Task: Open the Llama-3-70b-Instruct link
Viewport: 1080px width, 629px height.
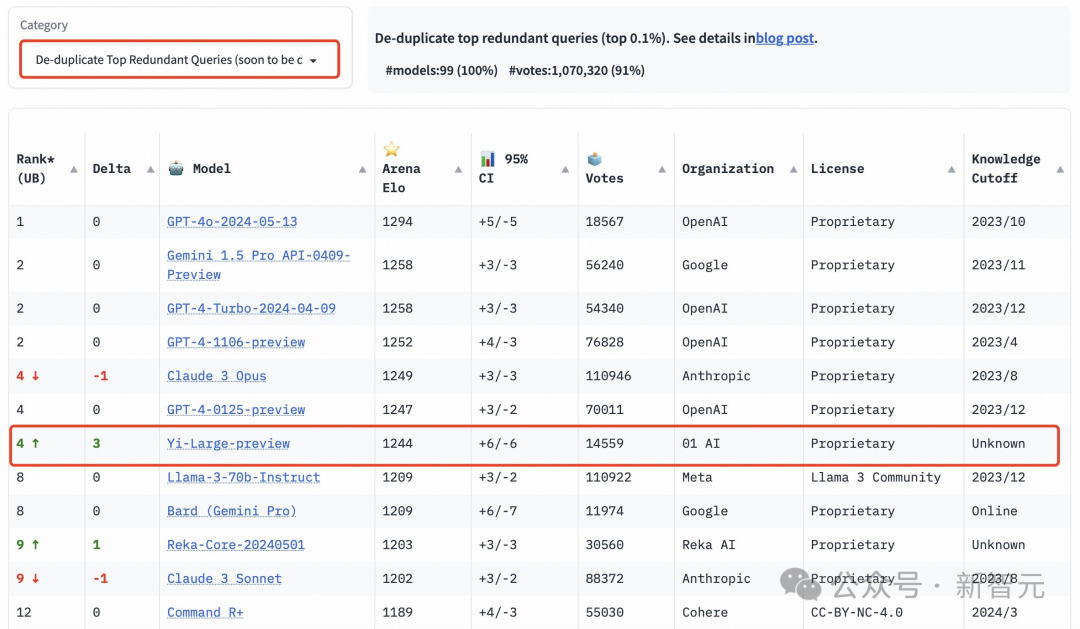Action: point(243,477)
